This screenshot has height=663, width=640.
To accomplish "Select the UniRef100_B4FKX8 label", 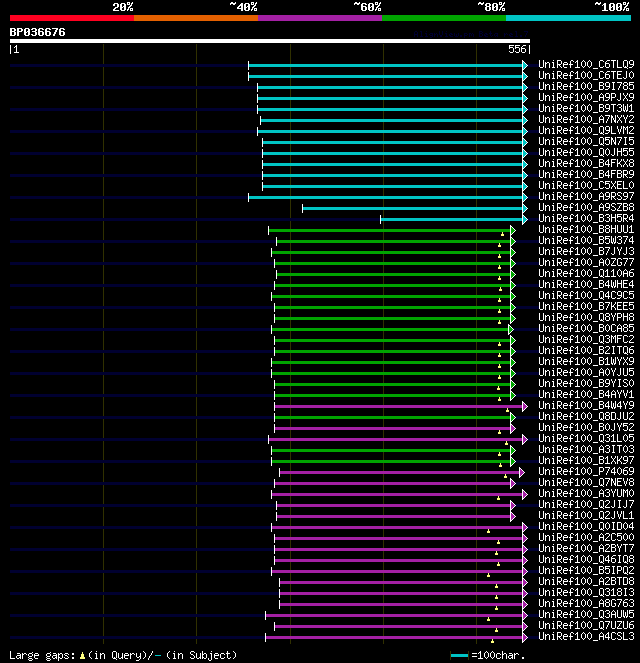I will click(x=586, y=163).
